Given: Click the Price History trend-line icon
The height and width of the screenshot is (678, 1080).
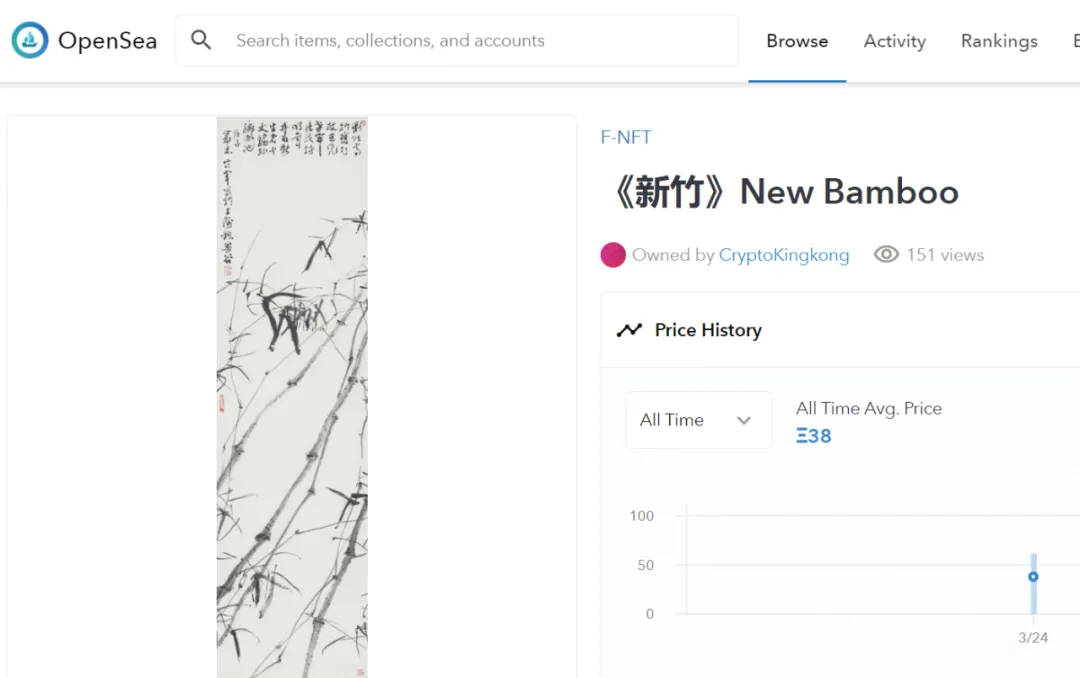Looking at the screenshot, I should 629,330.
